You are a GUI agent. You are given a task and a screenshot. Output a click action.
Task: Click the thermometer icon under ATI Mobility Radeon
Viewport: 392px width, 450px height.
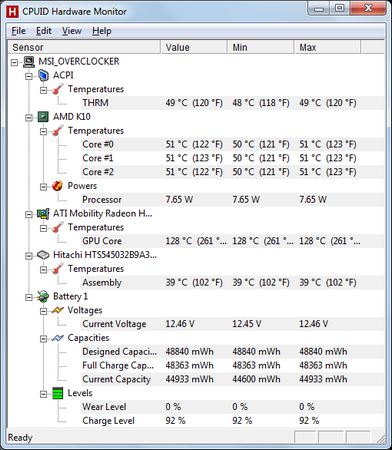click(58, 228)
